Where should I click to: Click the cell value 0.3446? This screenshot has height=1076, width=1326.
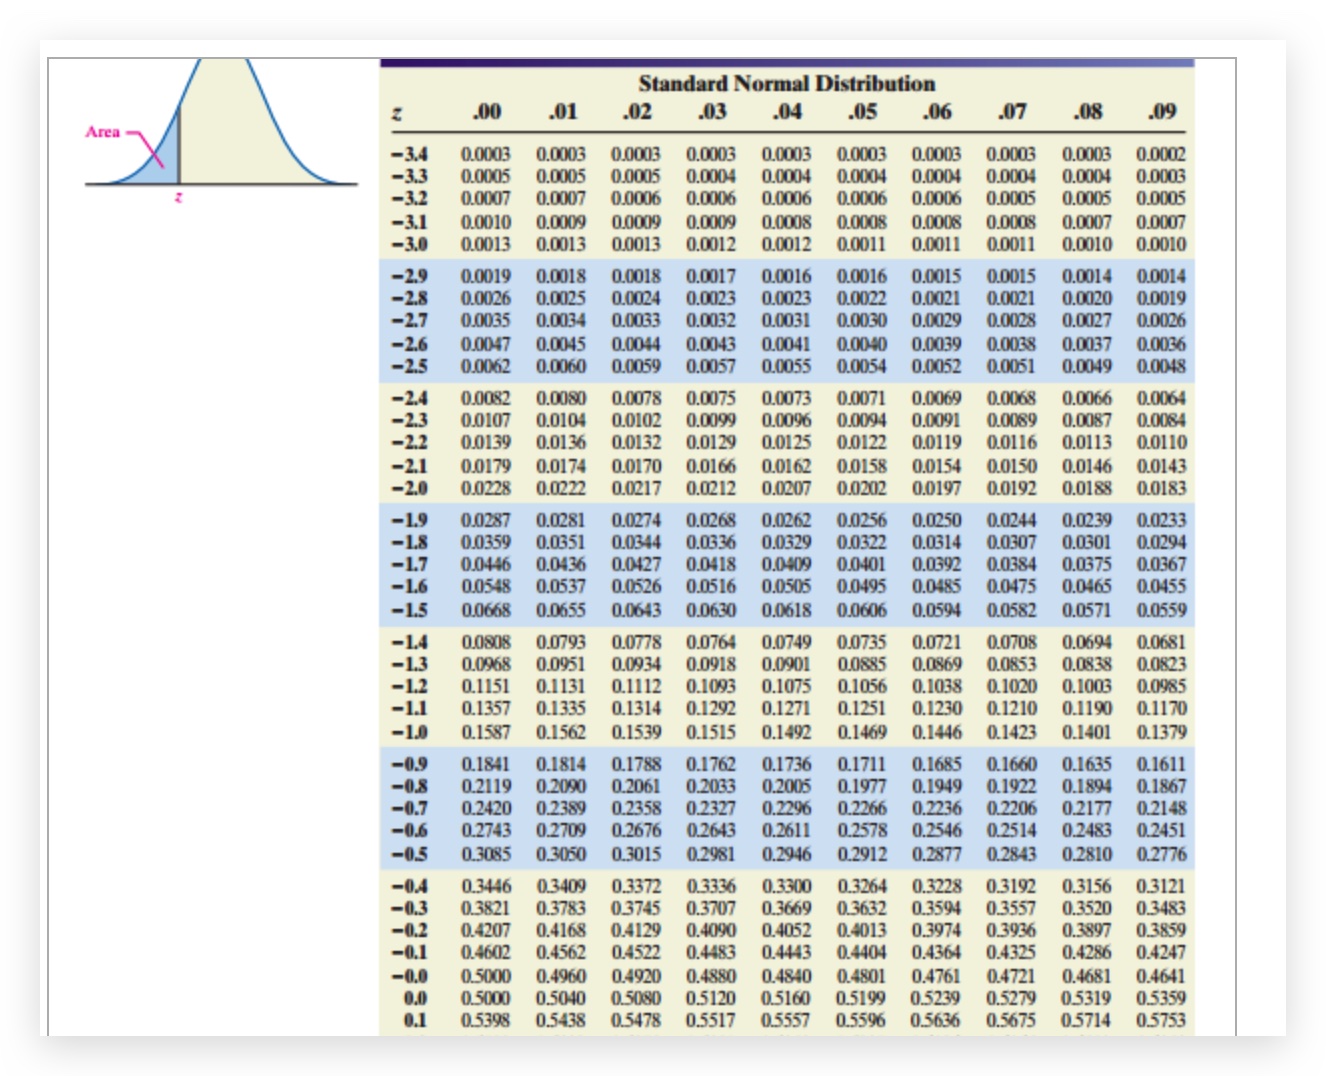pyautogui.click(x=486, y=886)
